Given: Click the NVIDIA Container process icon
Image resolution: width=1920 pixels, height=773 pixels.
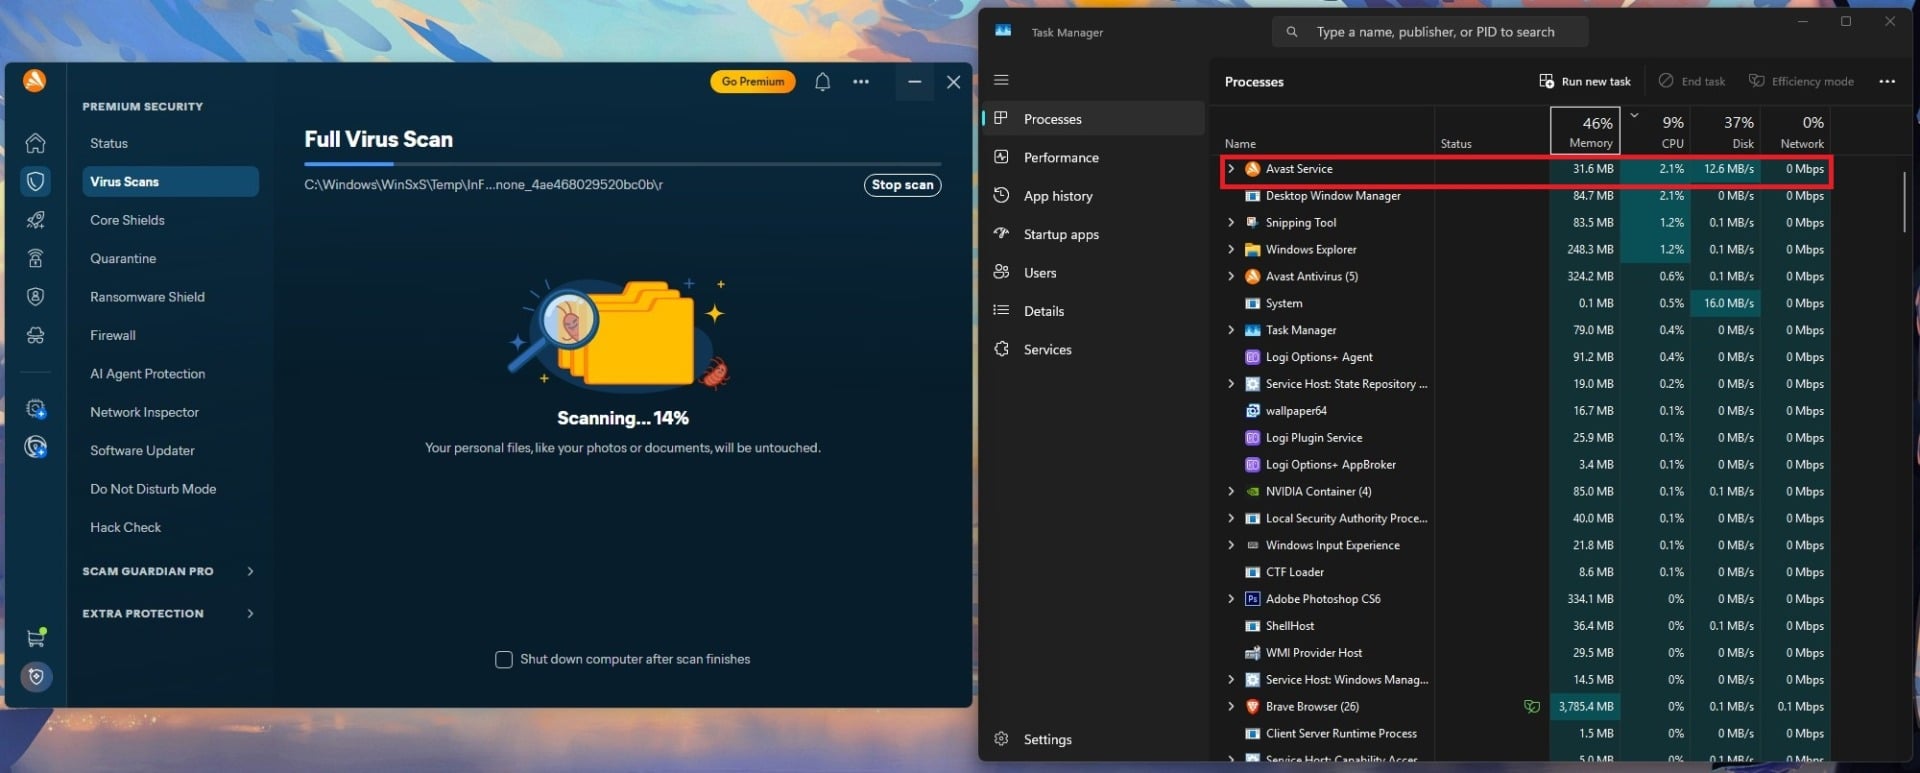Looking at the screenshot, I should (1252, 492).
